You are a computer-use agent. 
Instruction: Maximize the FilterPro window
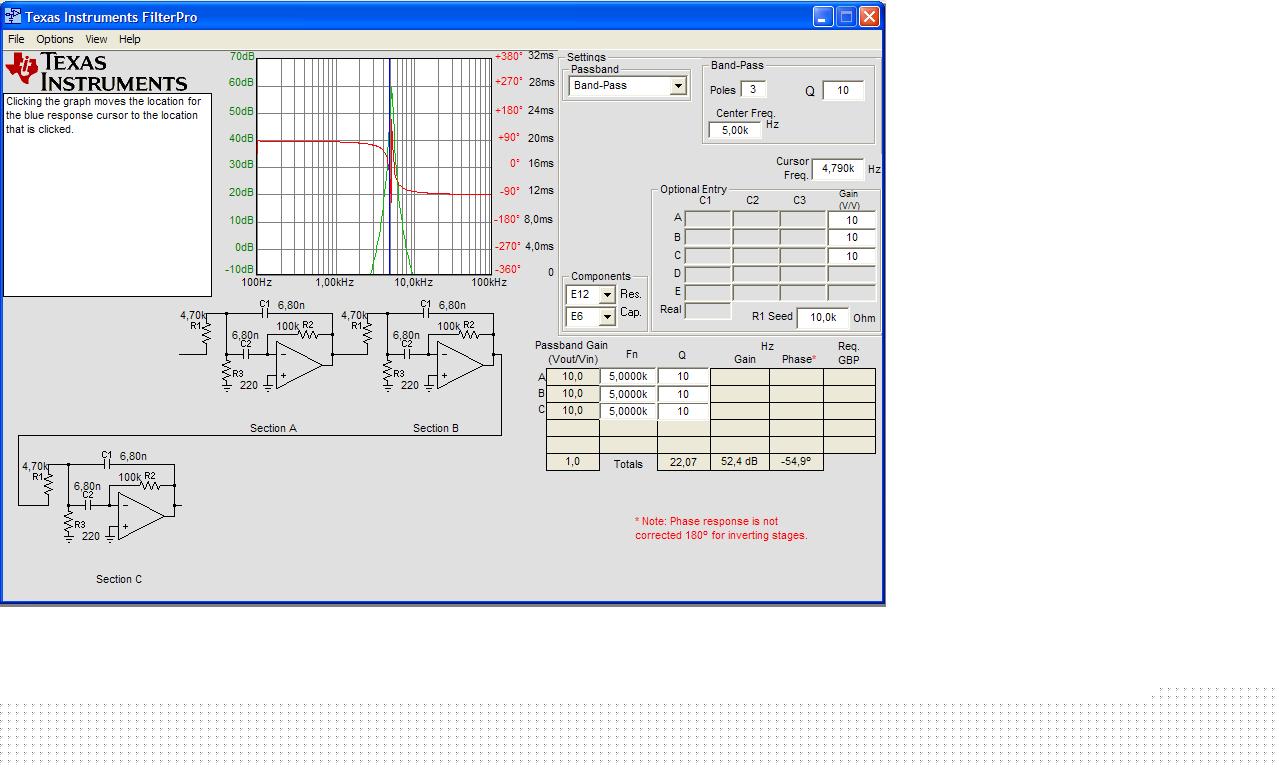click(846, 16)
